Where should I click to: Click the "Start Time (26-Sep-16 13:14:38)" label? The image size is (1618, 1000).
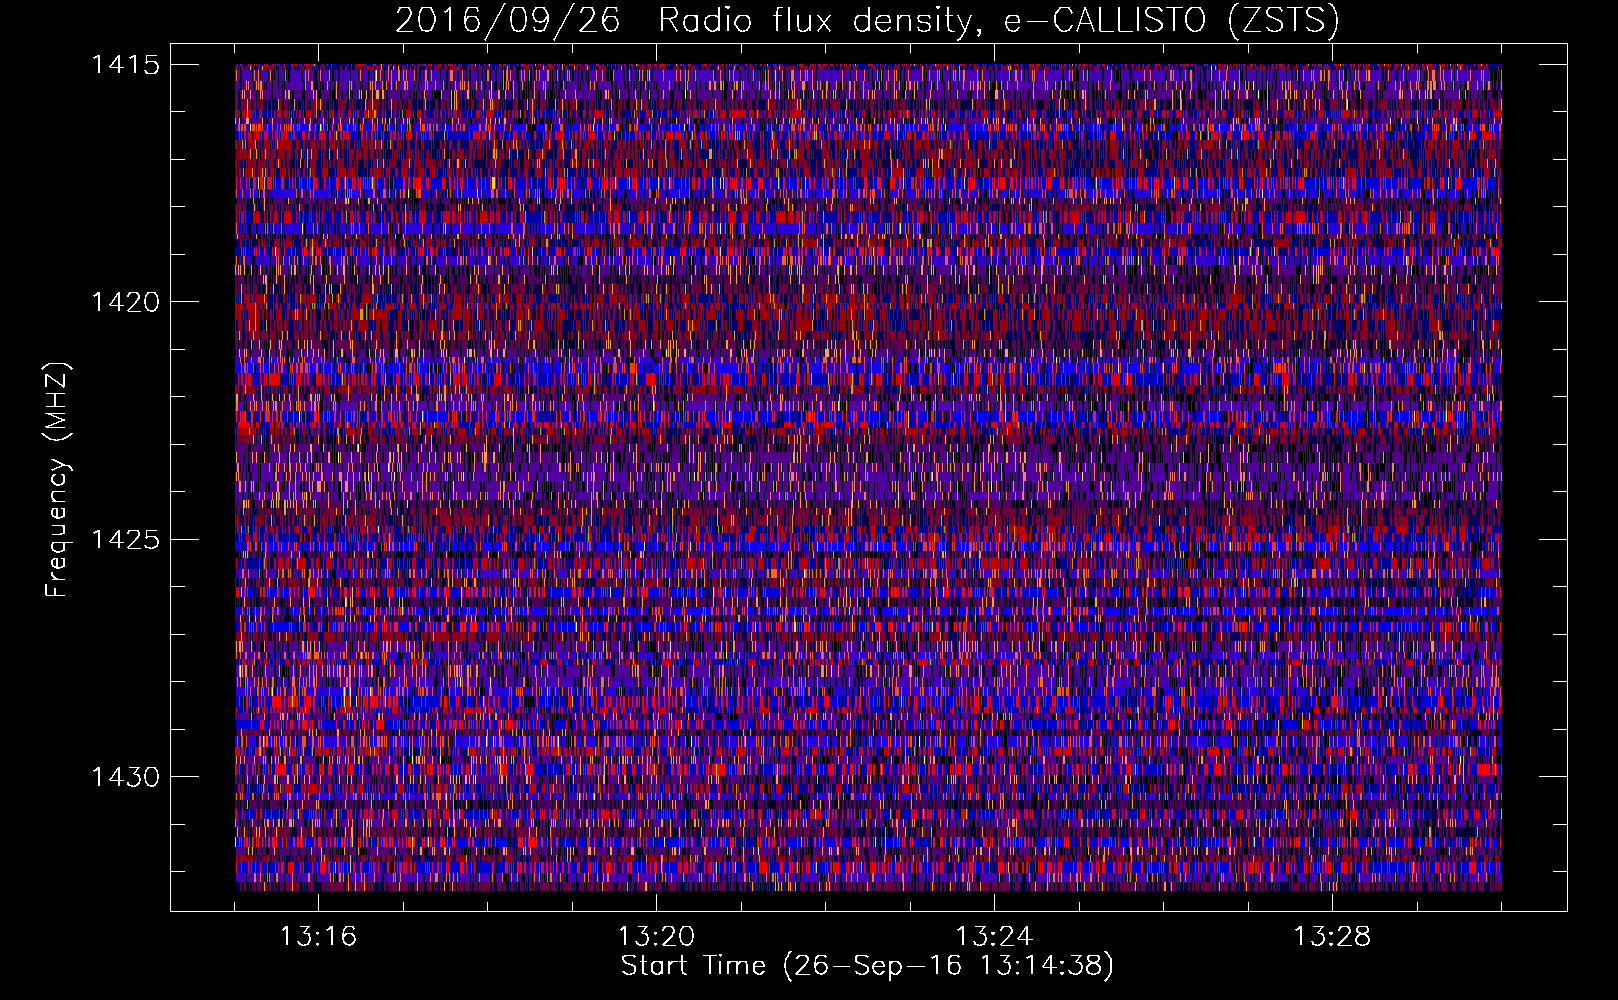click(867, 966)
